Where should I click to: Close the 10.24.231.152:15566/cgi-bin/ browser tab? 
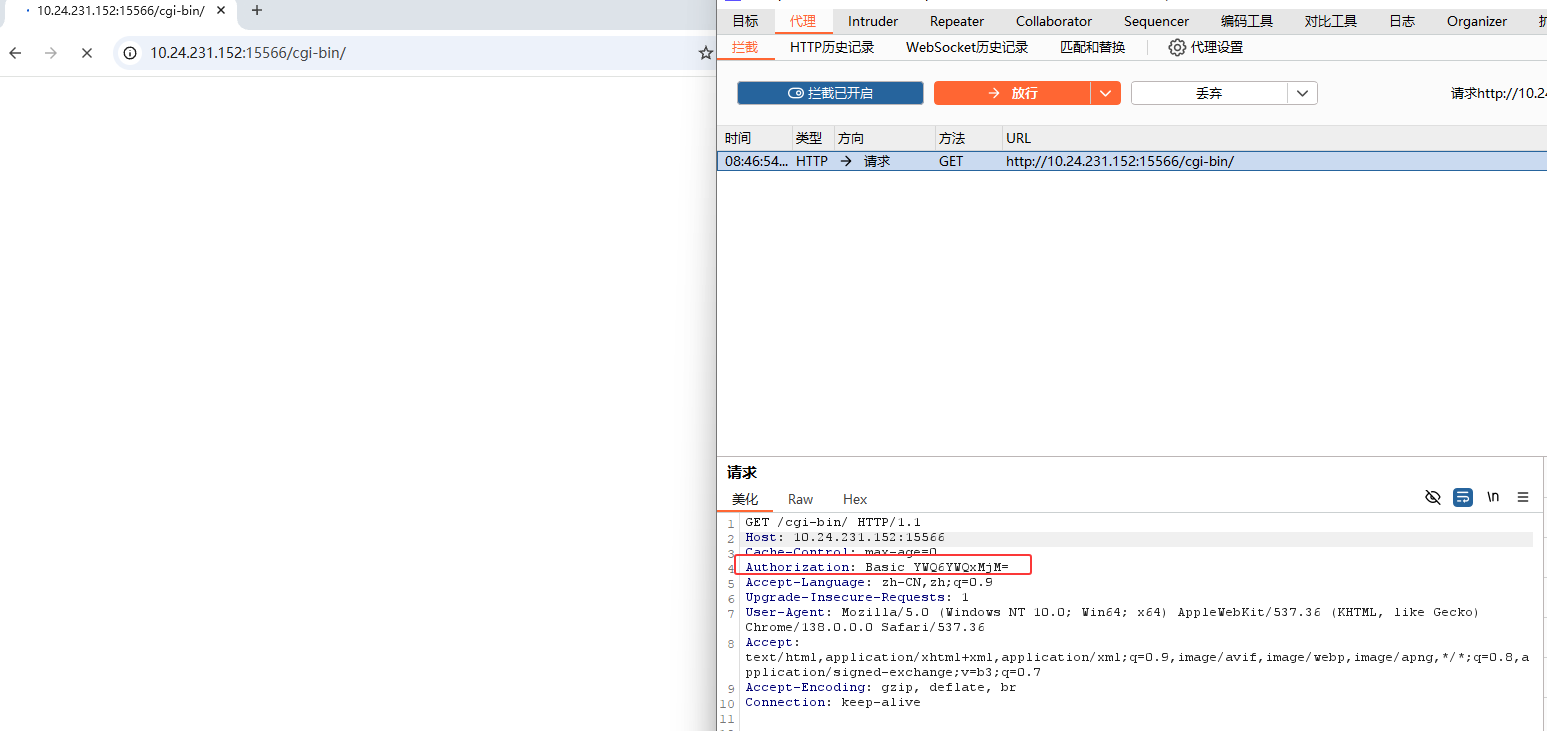[x=221, y=10]
